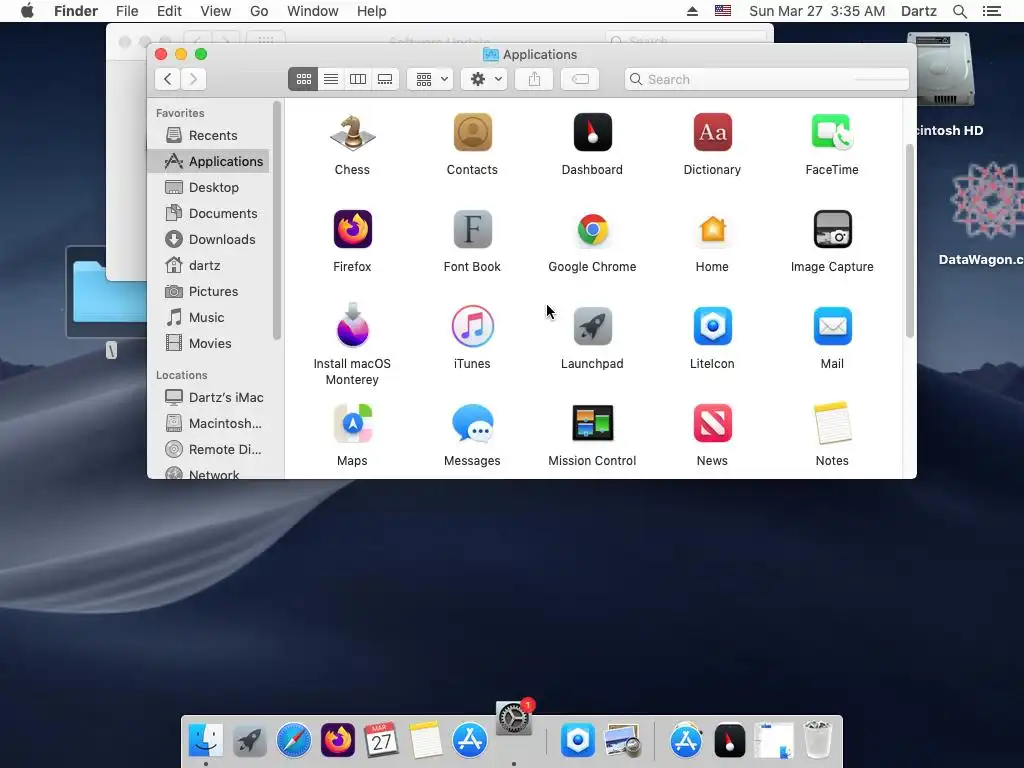Open Notification Center menu bar icon
This screenshot has width=1024, height=768.
pyautogui.click(x=991, y=11)
